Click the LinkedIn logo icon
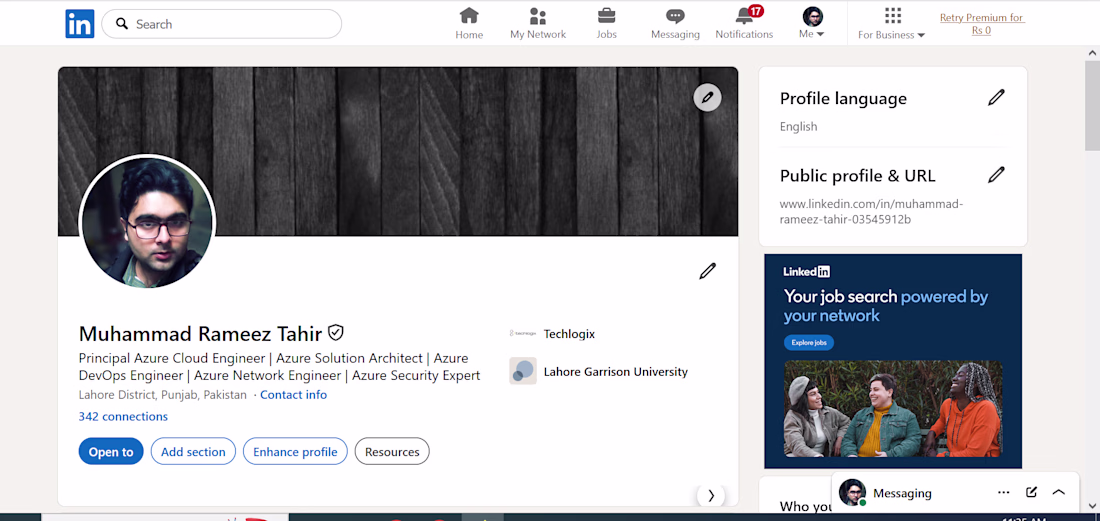Screen dimensions: 1100x521 coord(79,24)
